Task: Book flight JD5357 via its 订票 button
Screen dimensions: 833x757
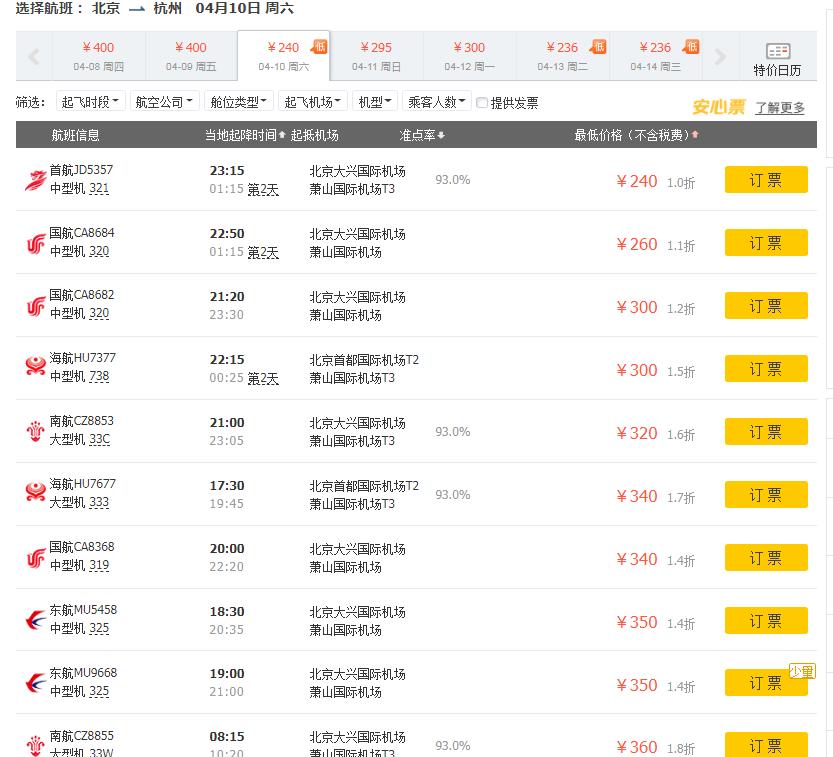Action: [x=766, y=180]
